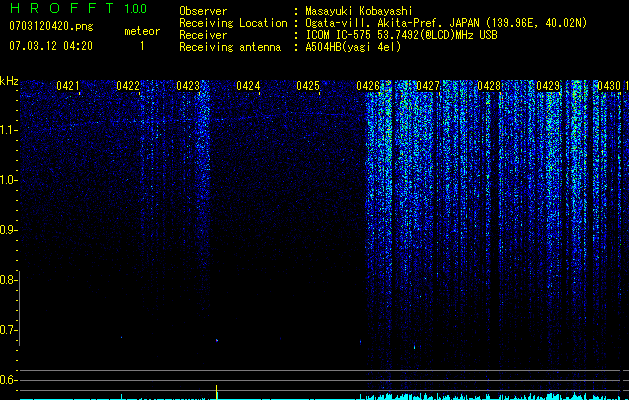Click the yellow meteor detection spike at bottom
629x400 pixels.
point(217,392)
